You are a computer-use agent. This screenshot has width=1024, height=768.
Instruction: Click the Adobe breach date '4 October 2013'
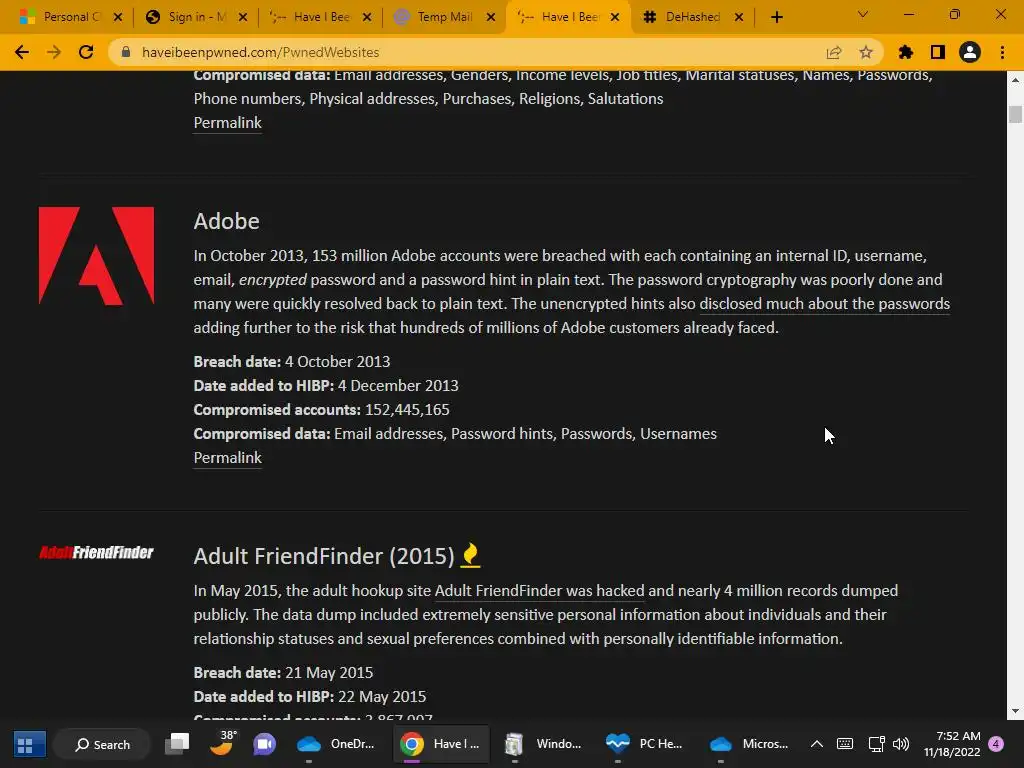pos(337,362)
